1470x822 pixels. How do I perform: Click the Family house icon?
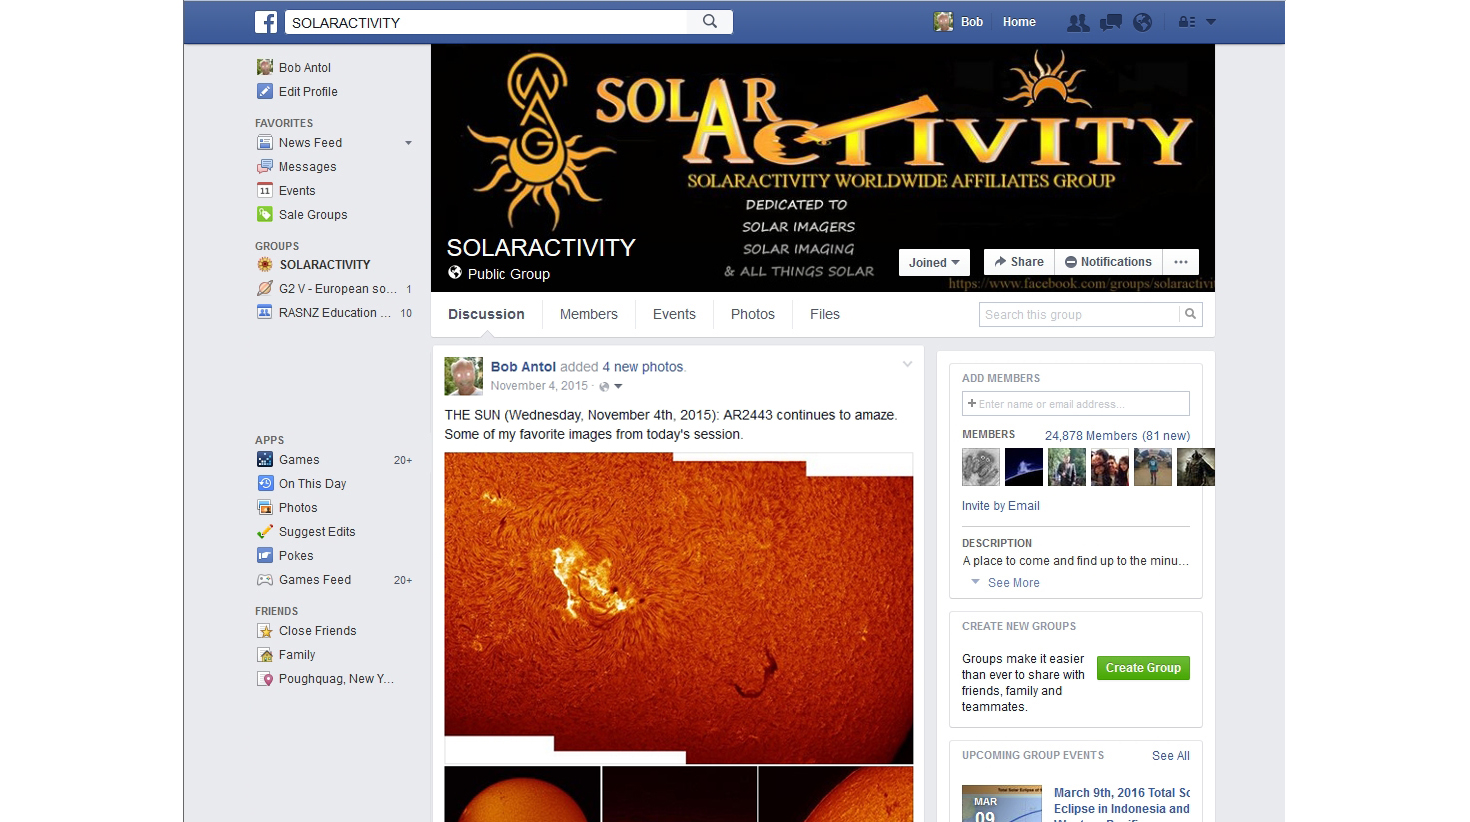[265, 655]
